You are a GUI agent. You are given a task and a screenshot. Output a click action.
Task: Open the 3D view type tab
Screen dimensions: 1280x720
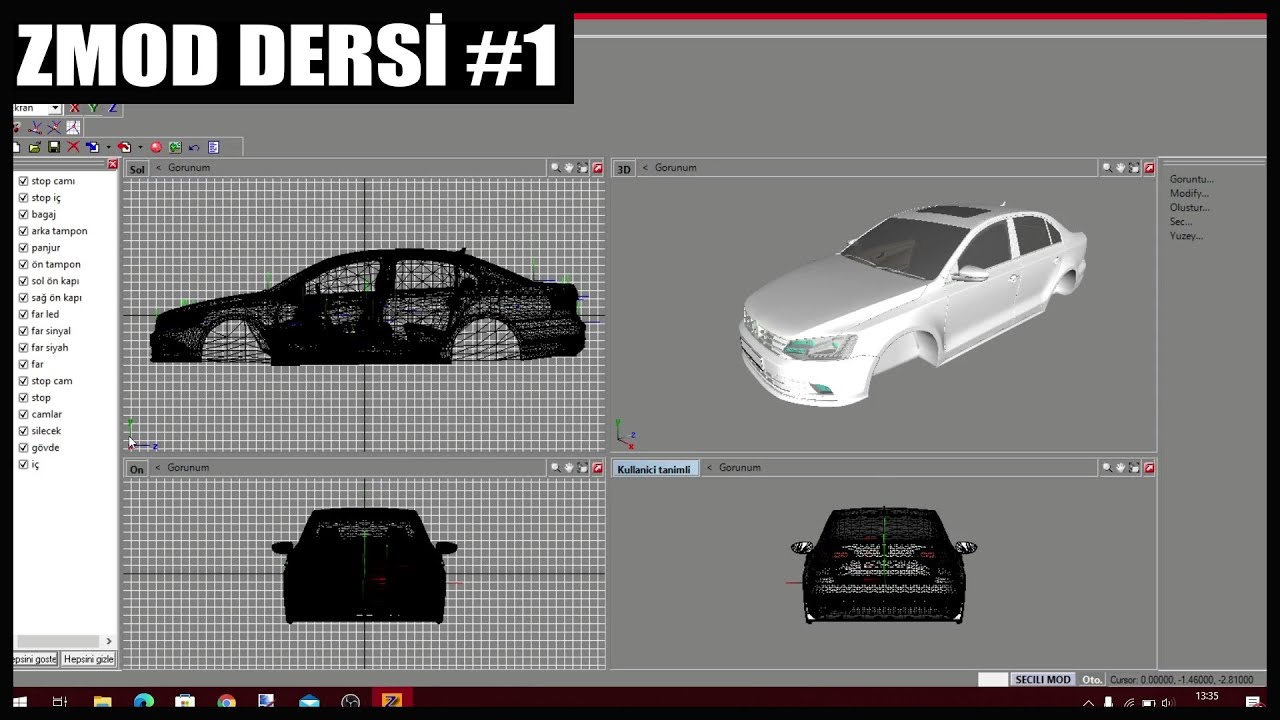623,169
